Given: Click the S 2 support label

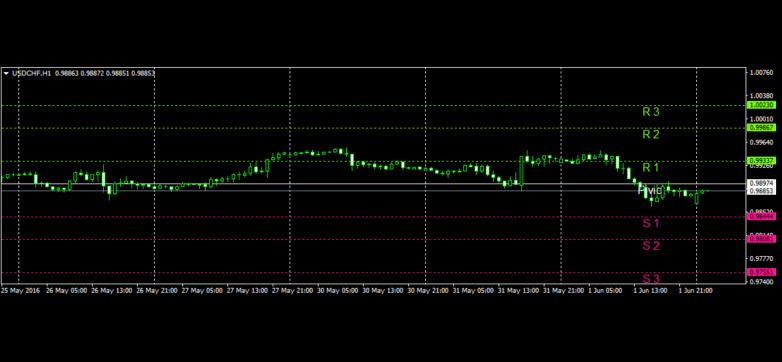Looking at the screenshot, I should 651,245.
